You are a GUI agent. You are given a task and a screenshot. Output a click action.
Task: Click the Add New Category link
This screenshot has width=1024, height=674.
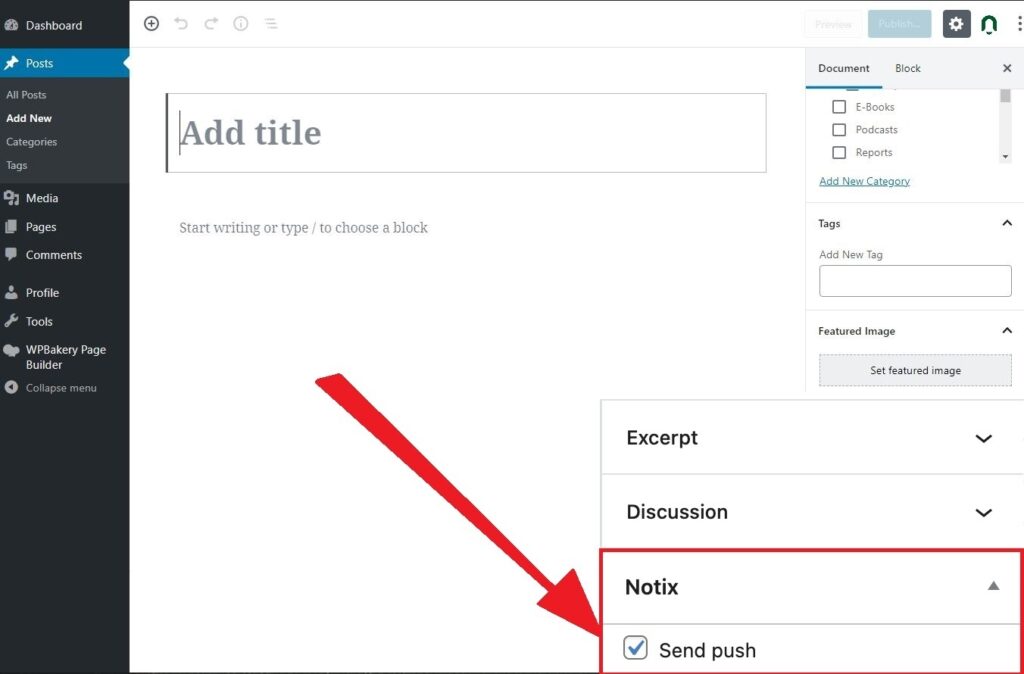pyautogui.click(x=864, y=181)
